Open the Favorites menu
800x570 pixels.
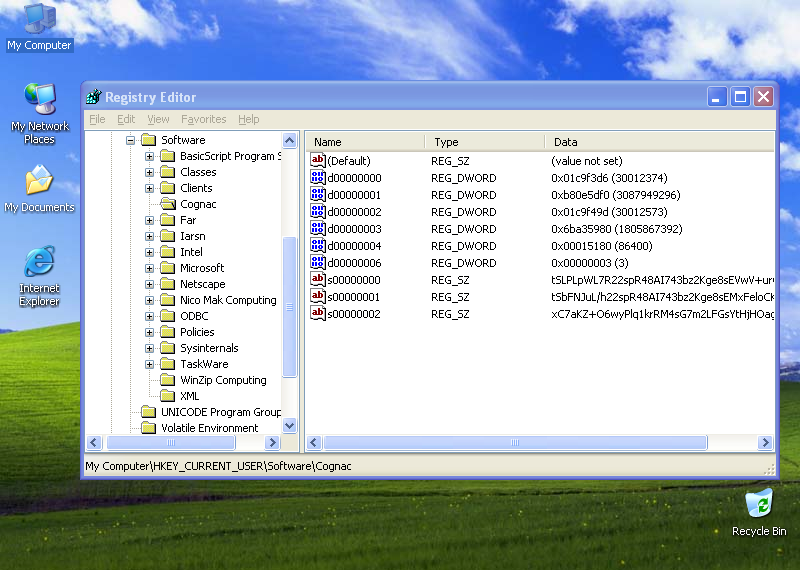(x=204, y=119)
